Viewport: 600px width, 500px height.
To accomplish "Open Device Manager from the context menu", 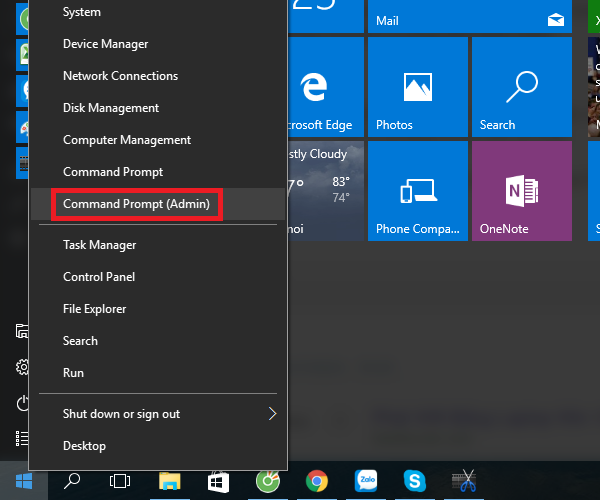I will [105, 44].
